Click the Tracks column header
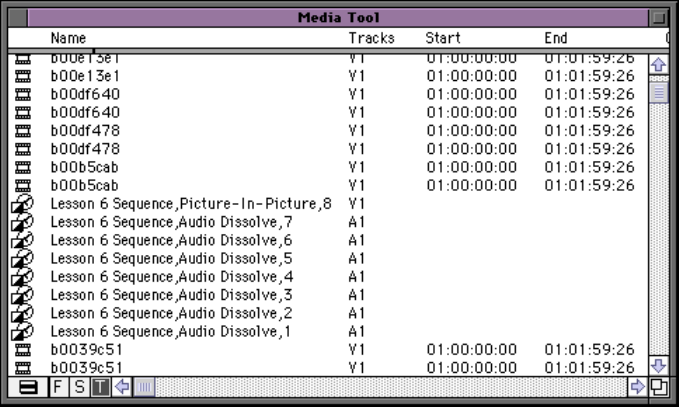Viewport: 679px width, 407px height. [x=371, y=38]
